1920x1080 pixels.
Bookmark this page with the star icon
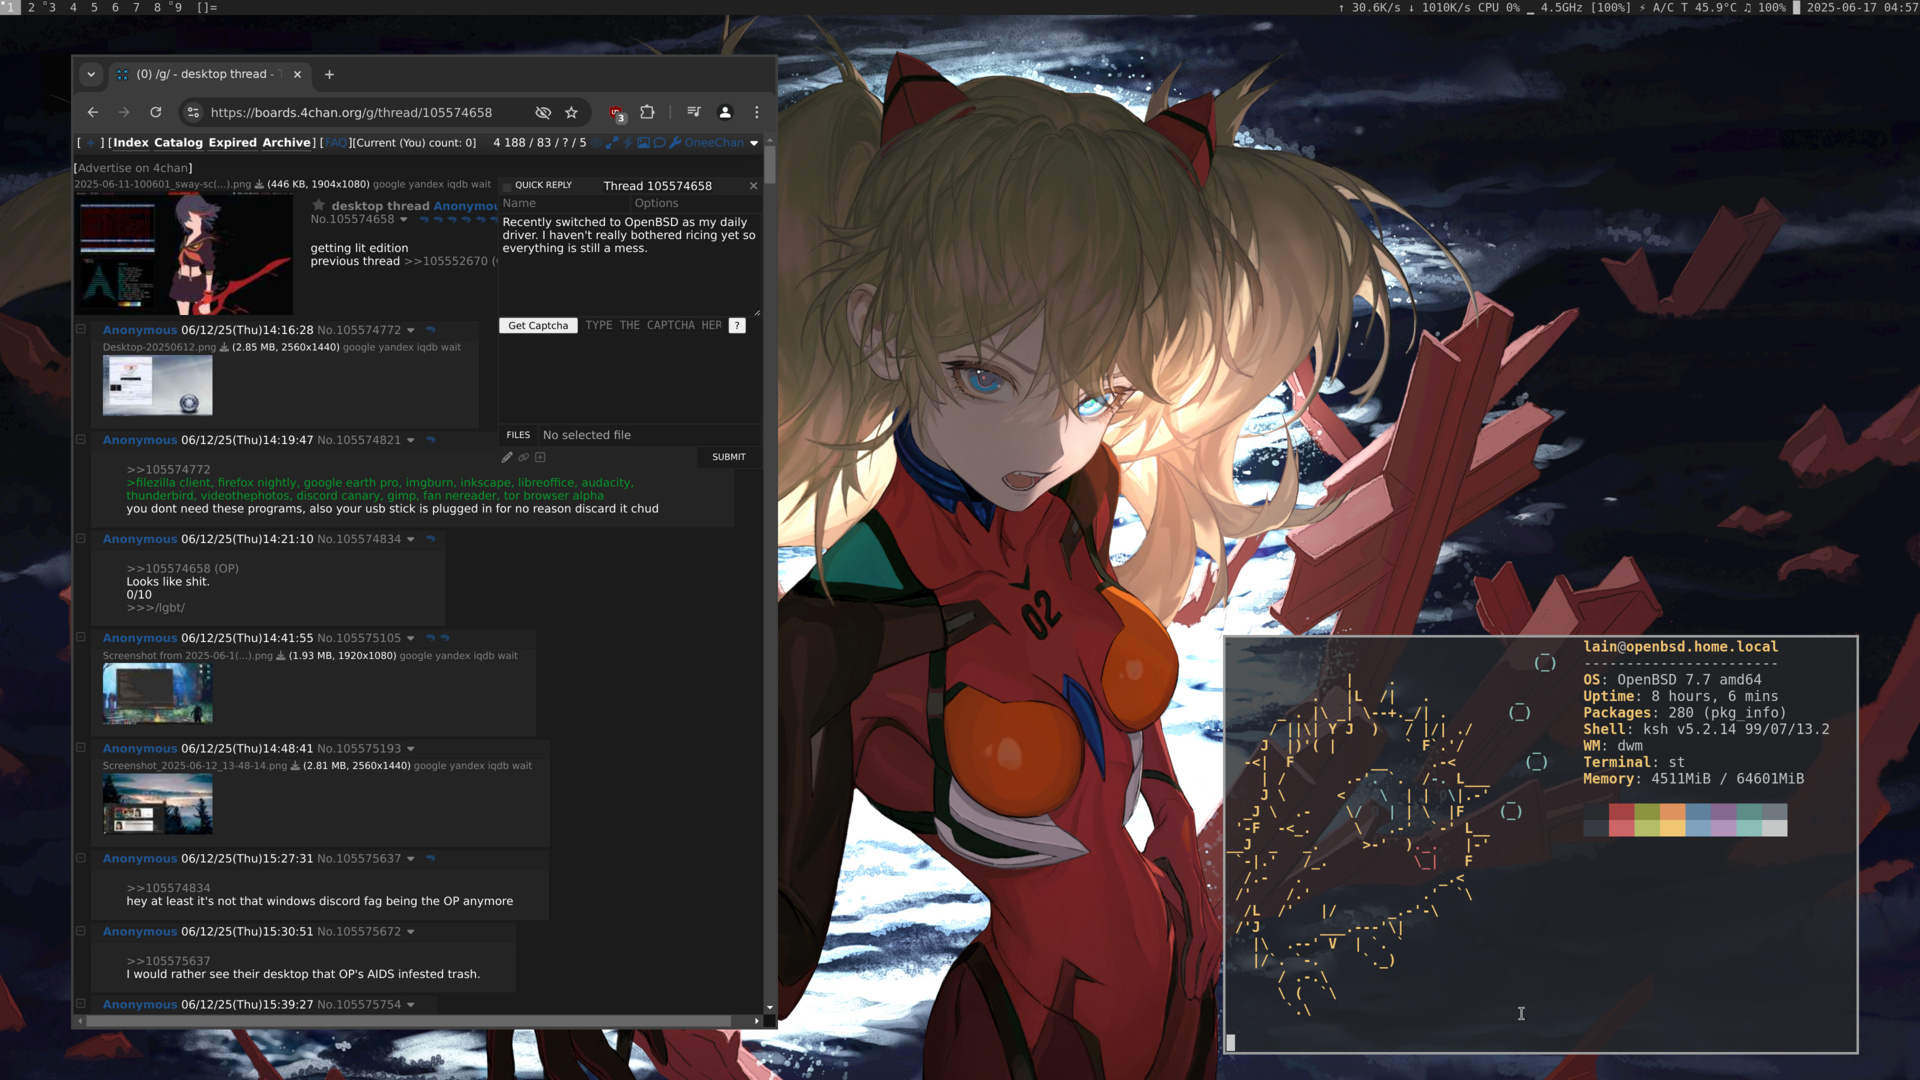(572, 113)
